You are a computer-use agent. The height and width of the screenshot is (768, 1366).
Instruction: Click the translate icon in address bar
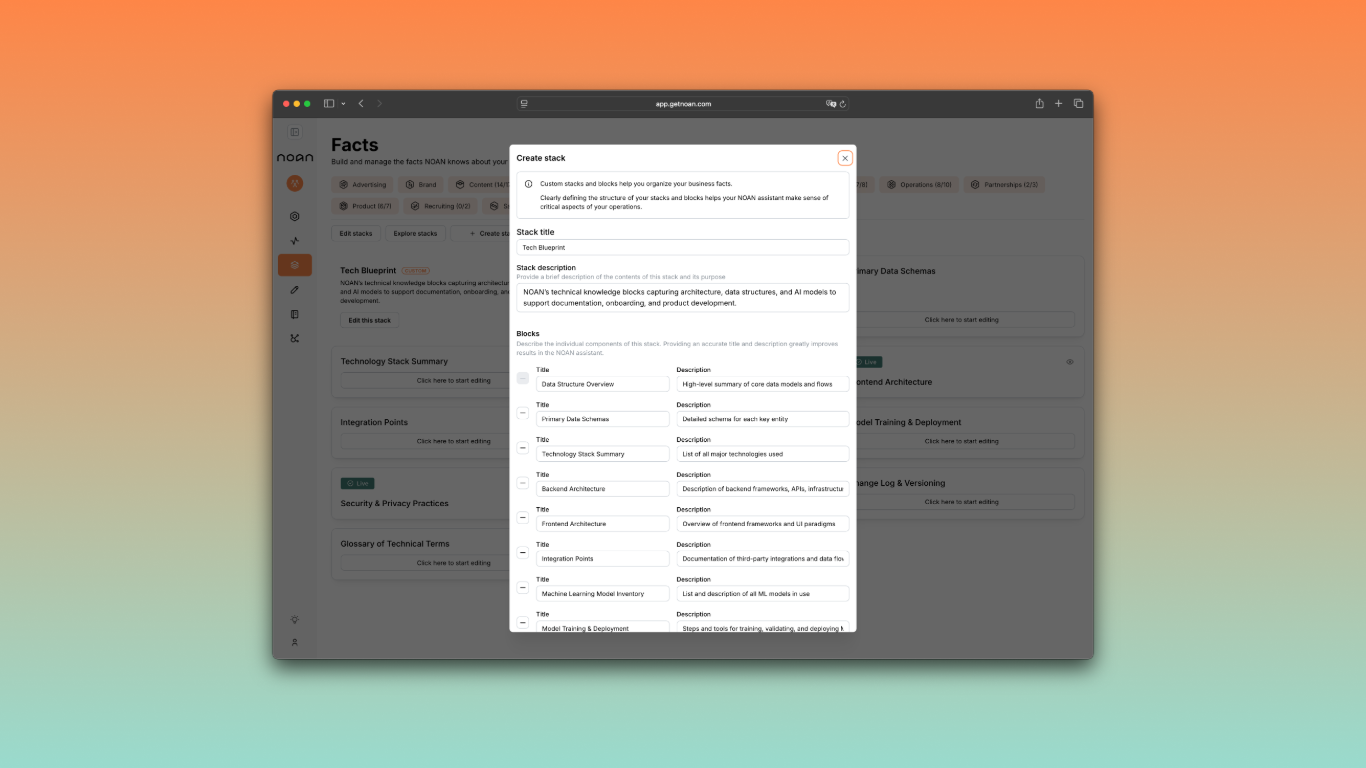[830, 104]
